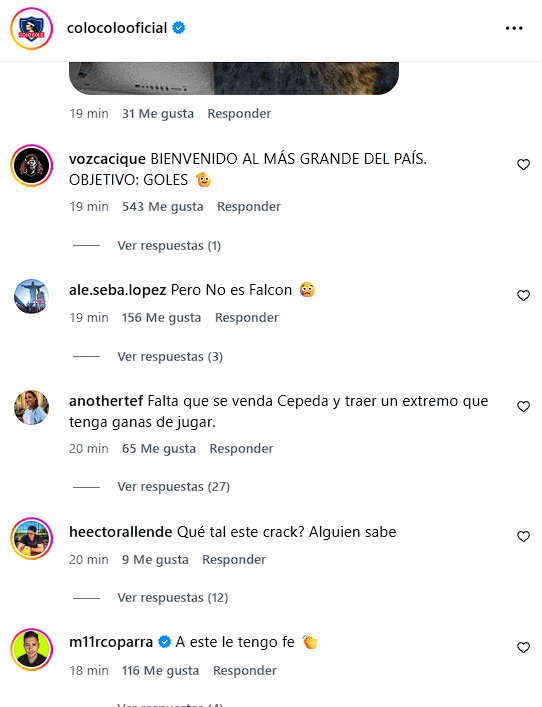Like vozcacique's comment with the heart
Image resolution: width=542 pixels, height=707 pixels.
pyautogui.click(x=523, y=165)
